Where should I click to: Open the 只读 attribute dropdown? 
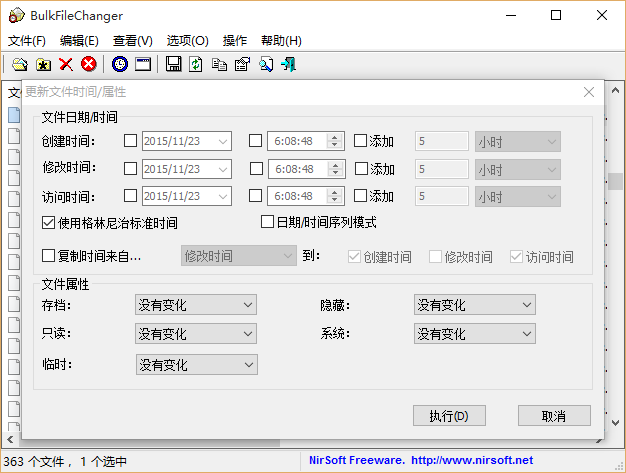(196, 334)
